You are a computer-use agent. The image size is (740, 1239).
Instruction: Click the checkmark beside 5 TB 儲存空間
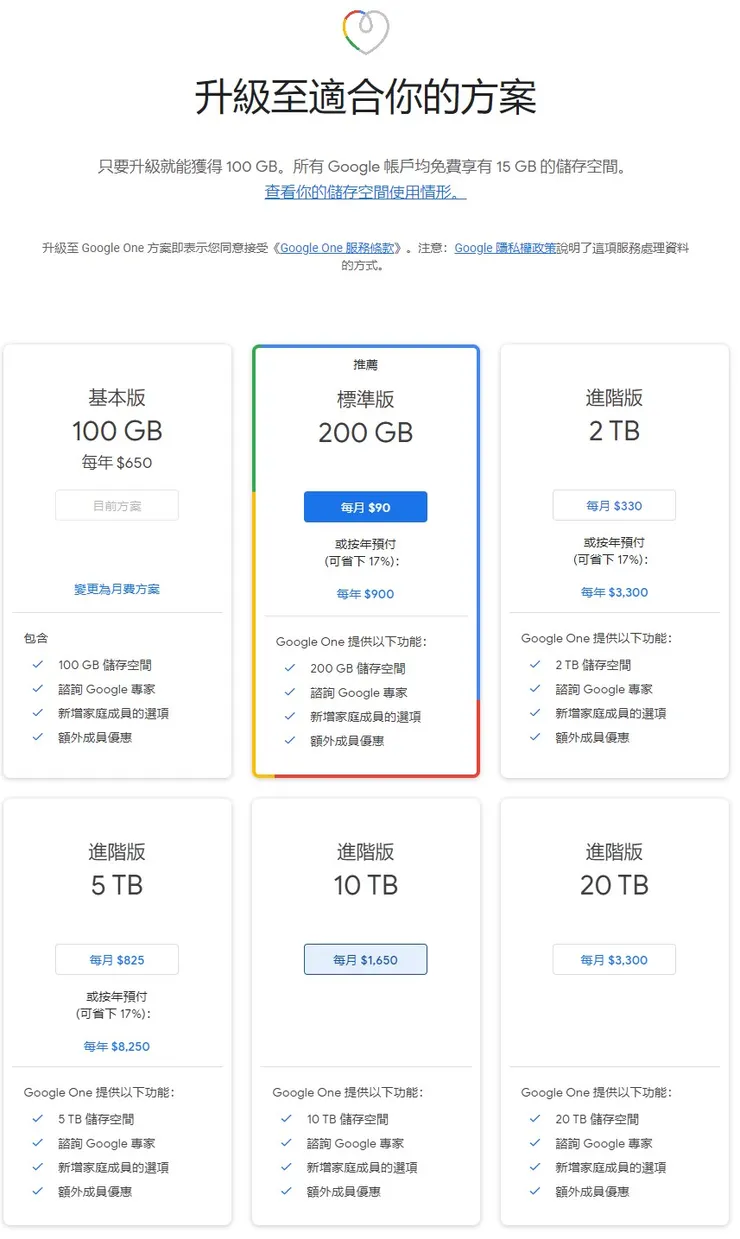(x=38, y=1119)
